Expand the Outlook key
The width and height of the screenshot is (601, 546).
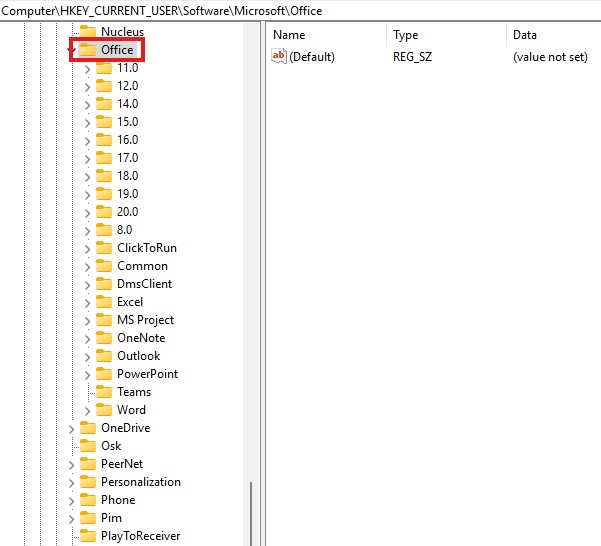tap(87, 357)
